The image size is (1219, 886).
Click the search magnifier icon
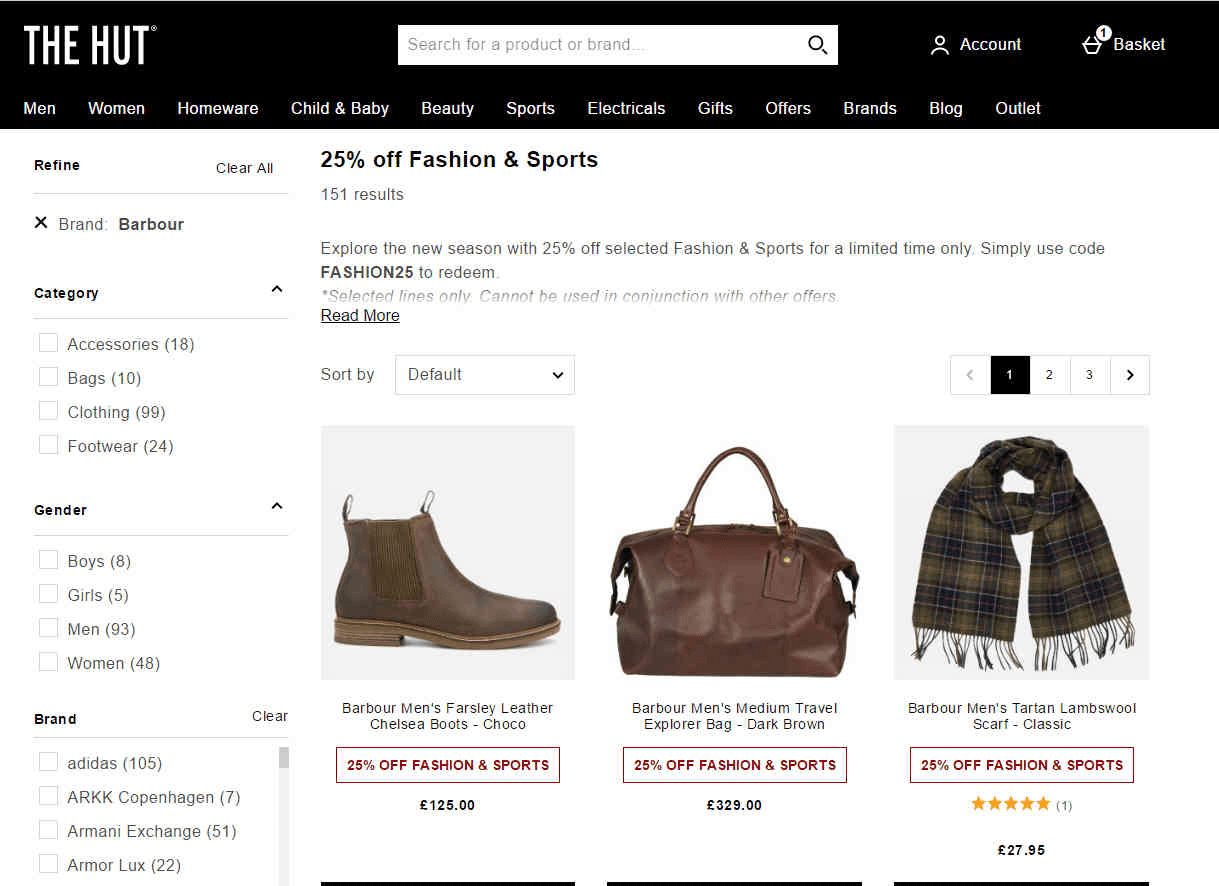(817, 45)
